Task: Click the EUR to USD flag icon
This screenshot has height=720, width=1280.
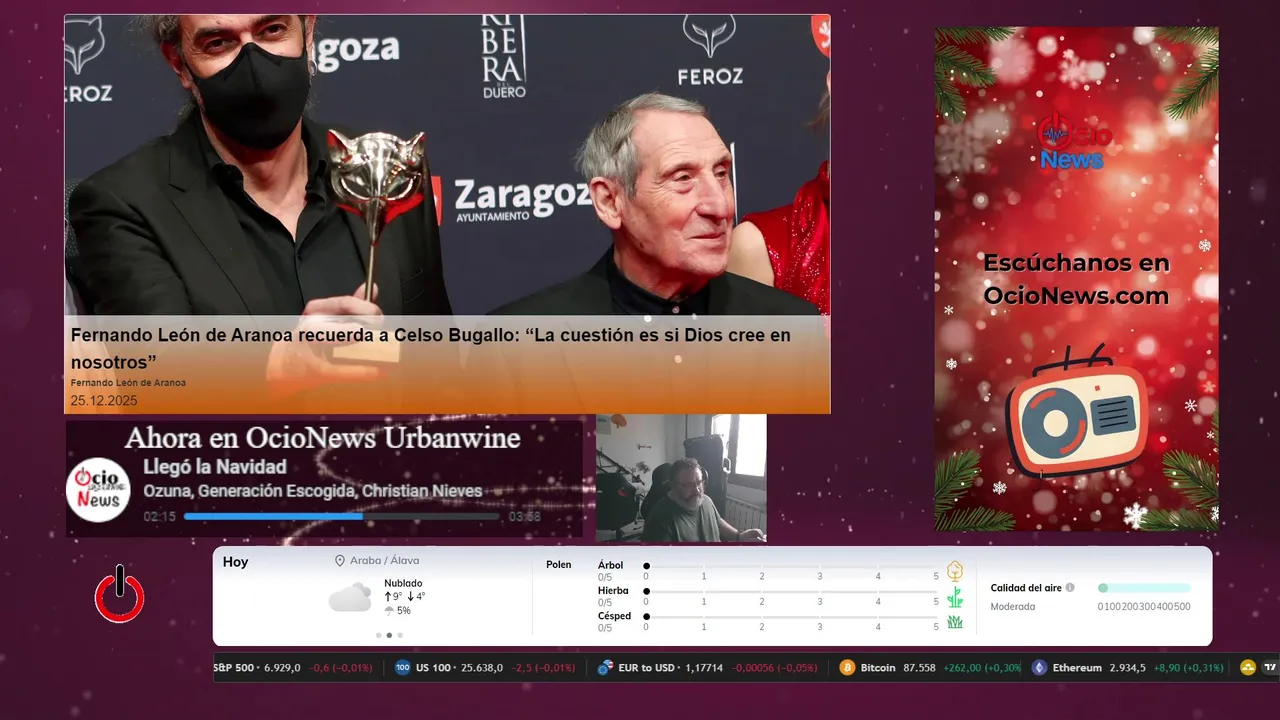Action: pos(605,667)
